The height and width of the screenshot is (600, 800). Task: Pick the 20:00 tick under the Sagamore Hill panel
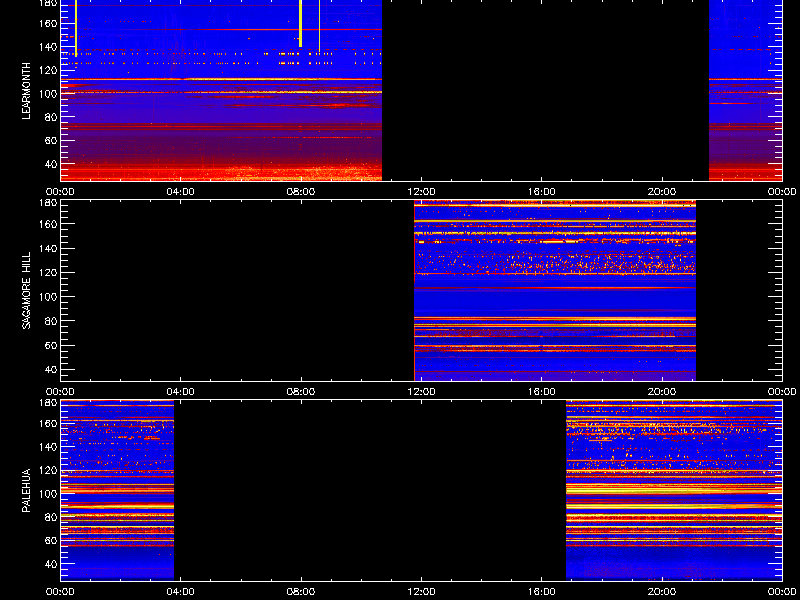coord(662,392)
